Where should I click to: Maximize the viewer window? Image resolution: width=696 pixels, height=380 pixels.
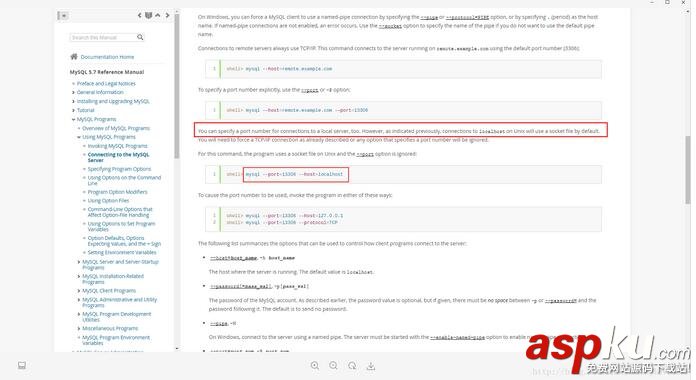[x=667, y=2]
